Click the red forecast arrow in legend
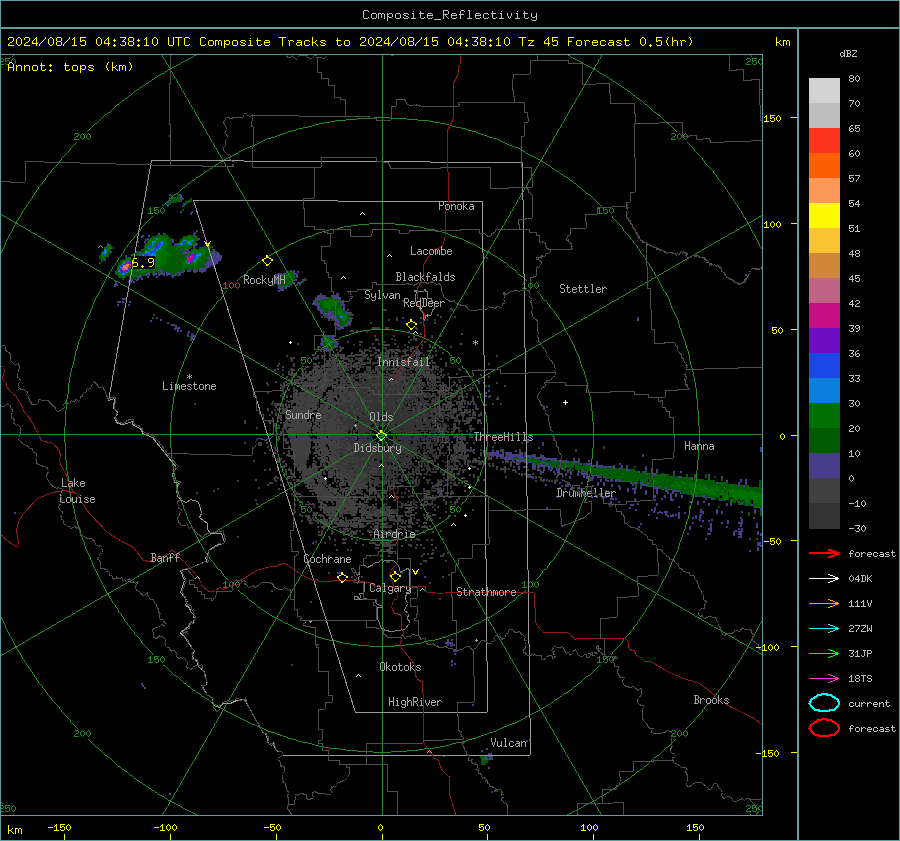This screenshot has height=841, width=900. click(x=824, y=553)
